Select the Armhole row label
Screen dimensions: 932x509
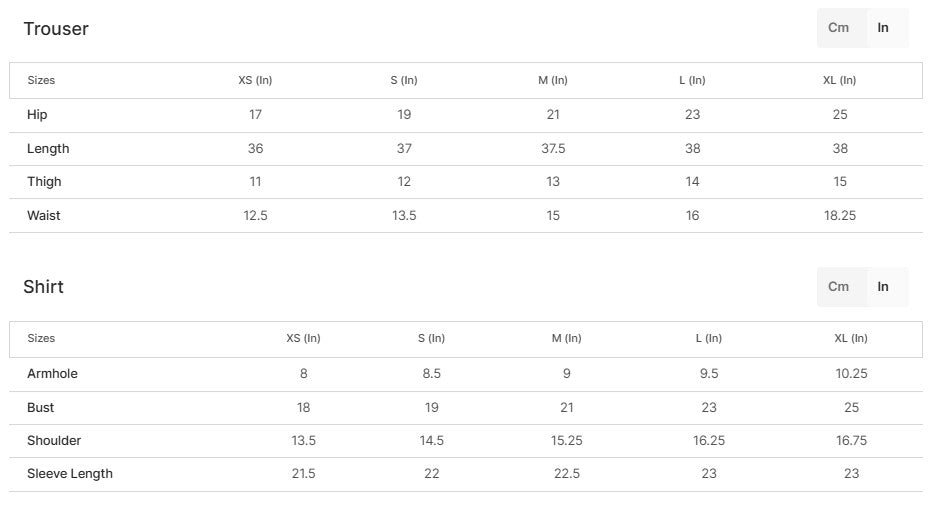point(52,374)
